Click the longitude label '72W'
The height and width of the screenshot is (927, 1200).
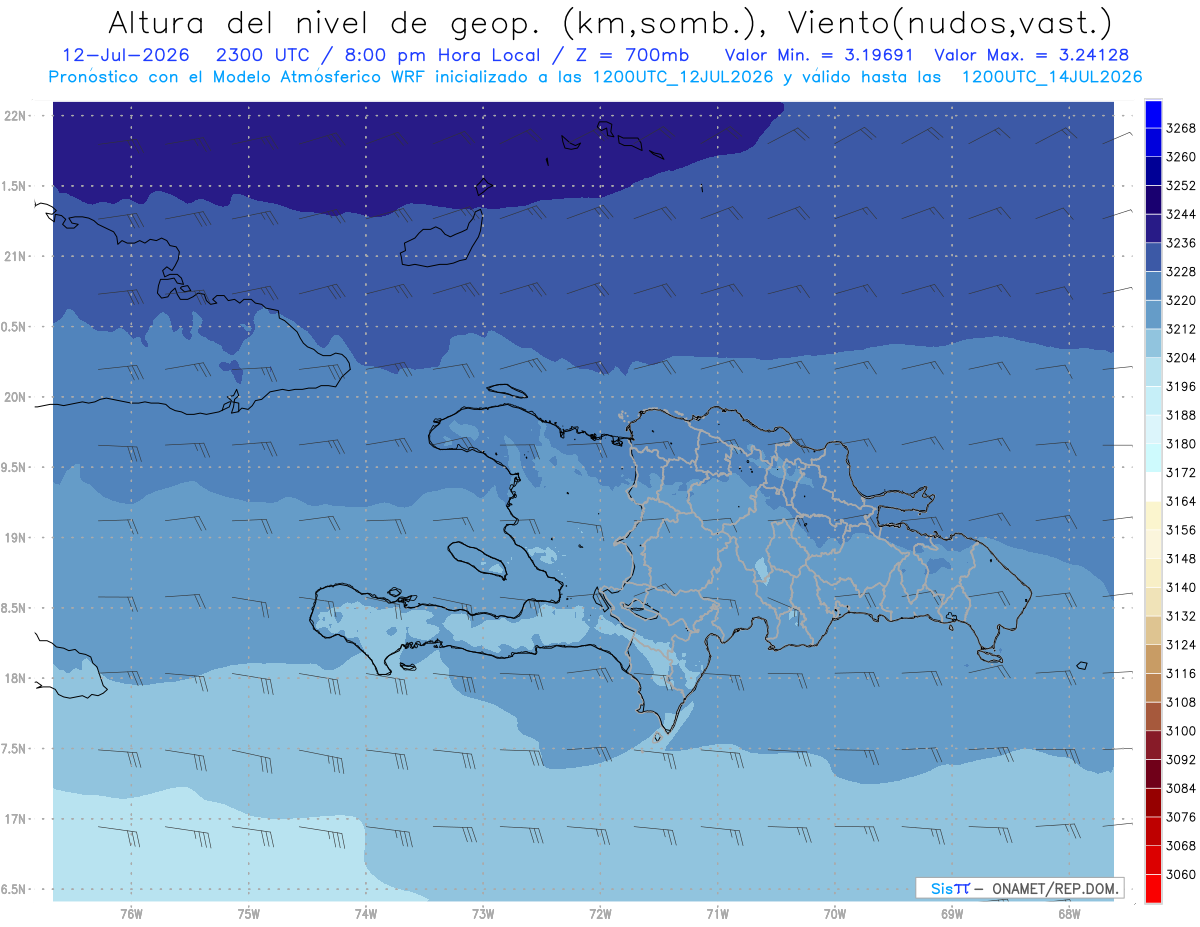(x=600, y=913)
